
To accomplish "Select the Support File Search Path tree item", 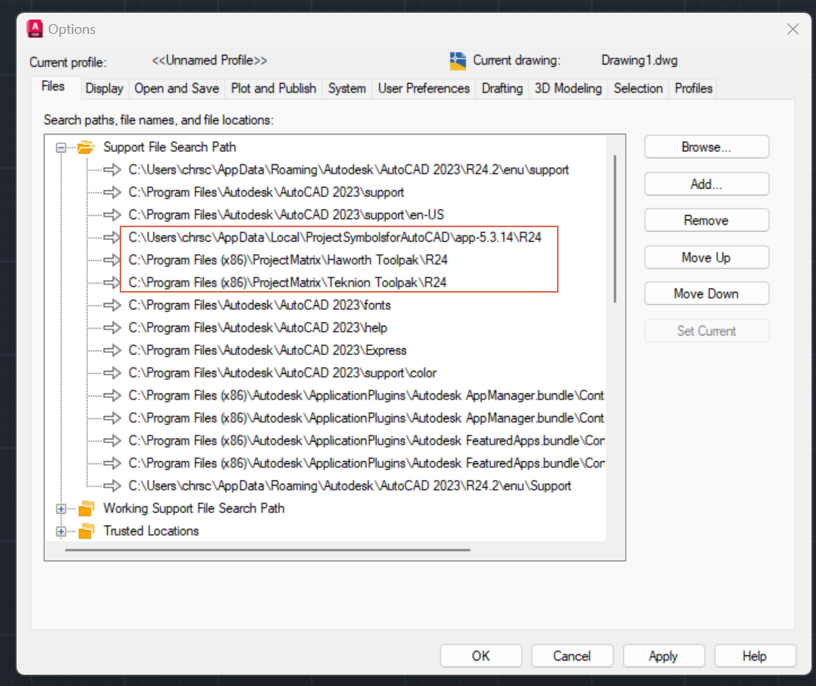I will [170, 147].
